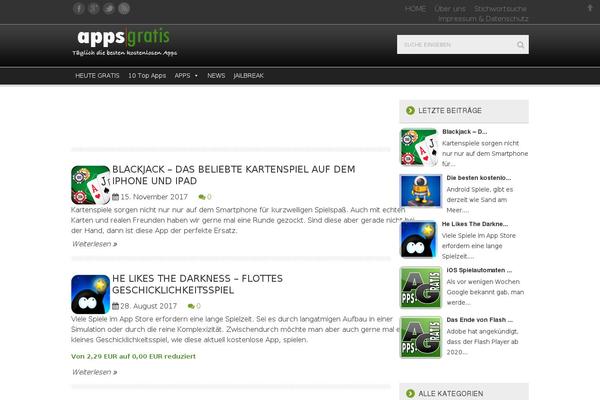Click the scroll-to-top arrow icon
Viewport: 600px width, 400px height.
click(590, 8)
